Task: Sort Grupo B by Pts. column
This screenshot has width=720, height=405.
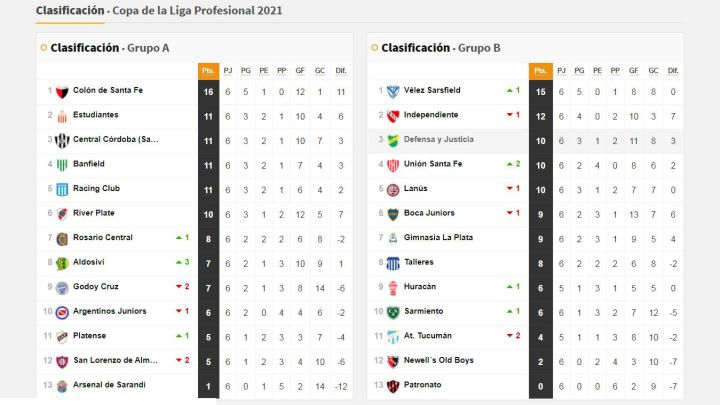Action: tap(540, 71)
